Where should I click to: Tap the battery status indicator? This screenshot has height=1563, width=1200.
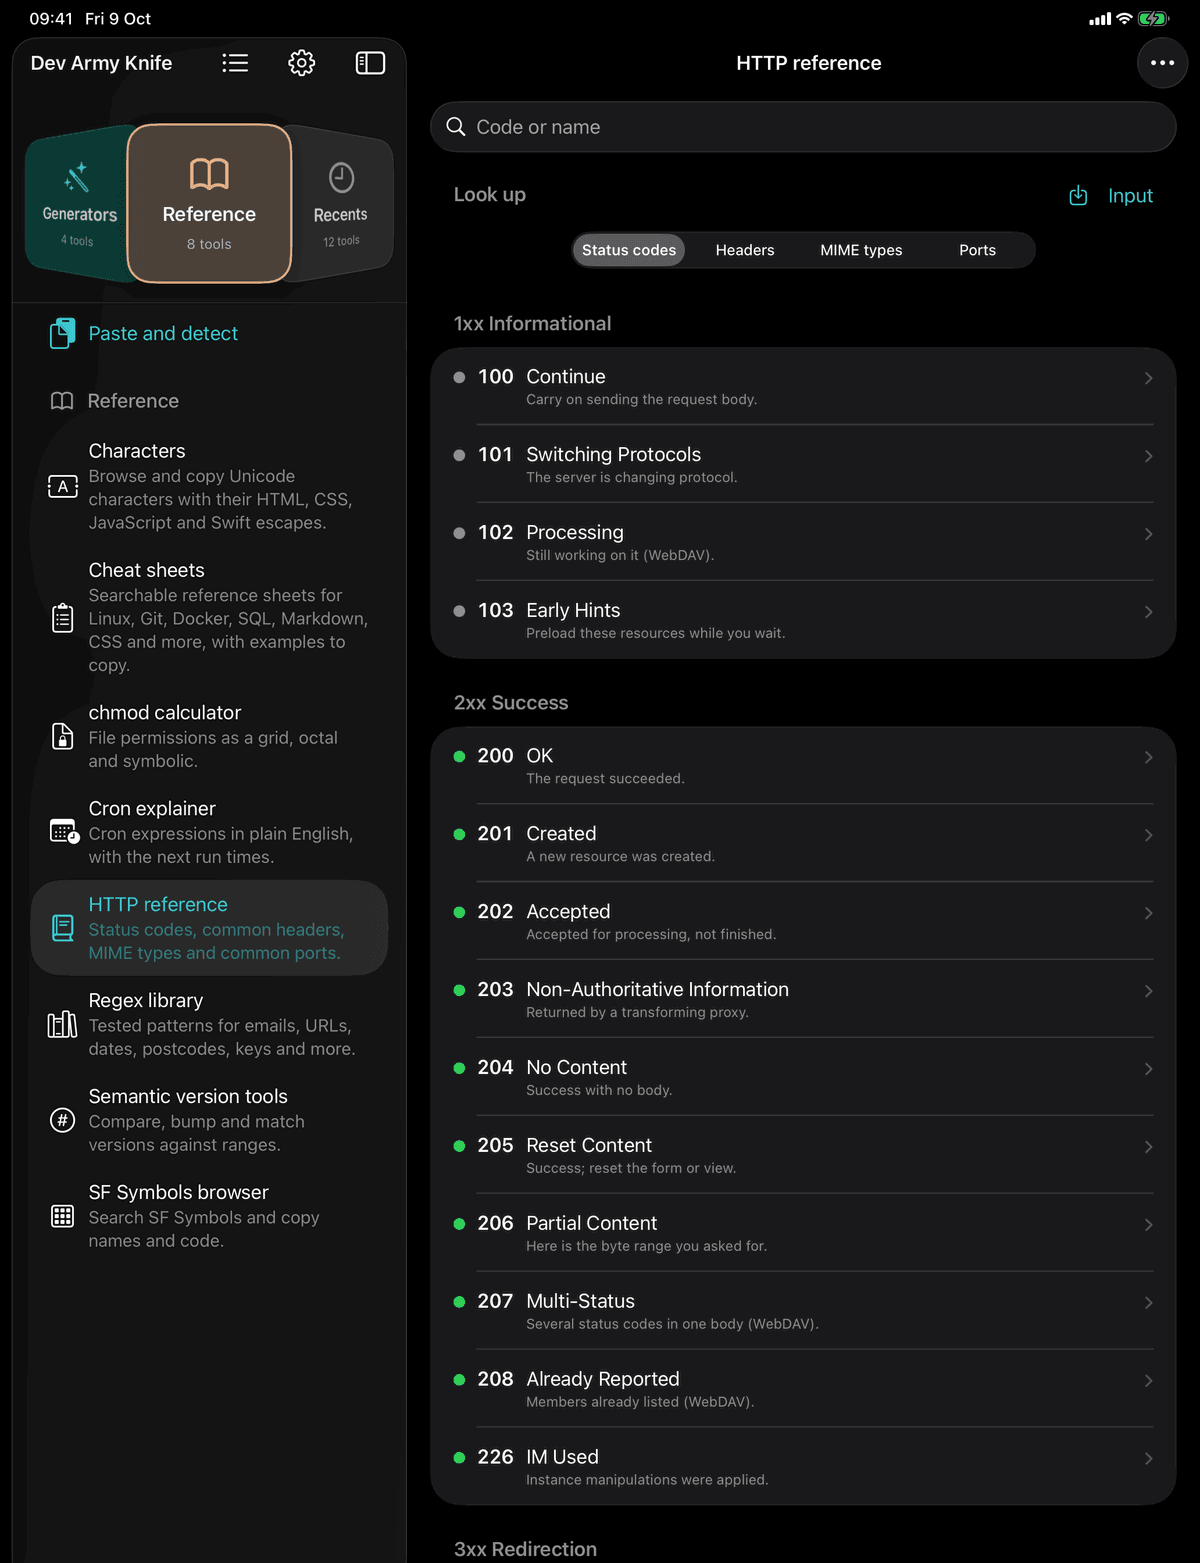pos(1153,19)
